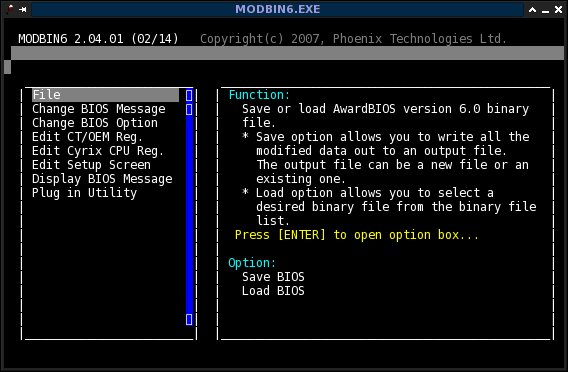Click the shade-up arrow titlebar icon

(x=532, y=10)
